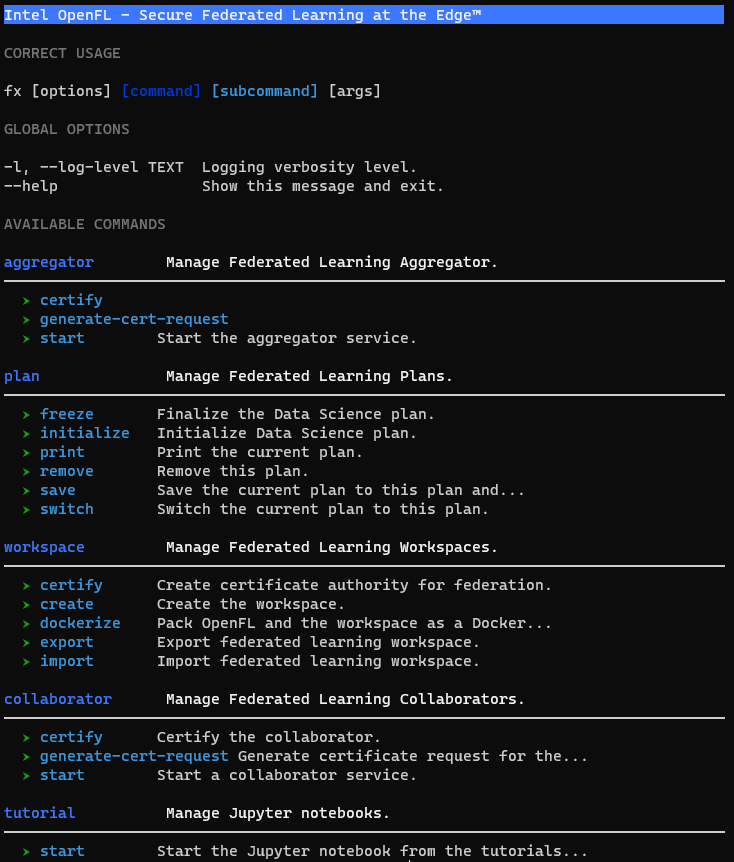Click 'Remove this plan.' description

(x=233, y=471)
